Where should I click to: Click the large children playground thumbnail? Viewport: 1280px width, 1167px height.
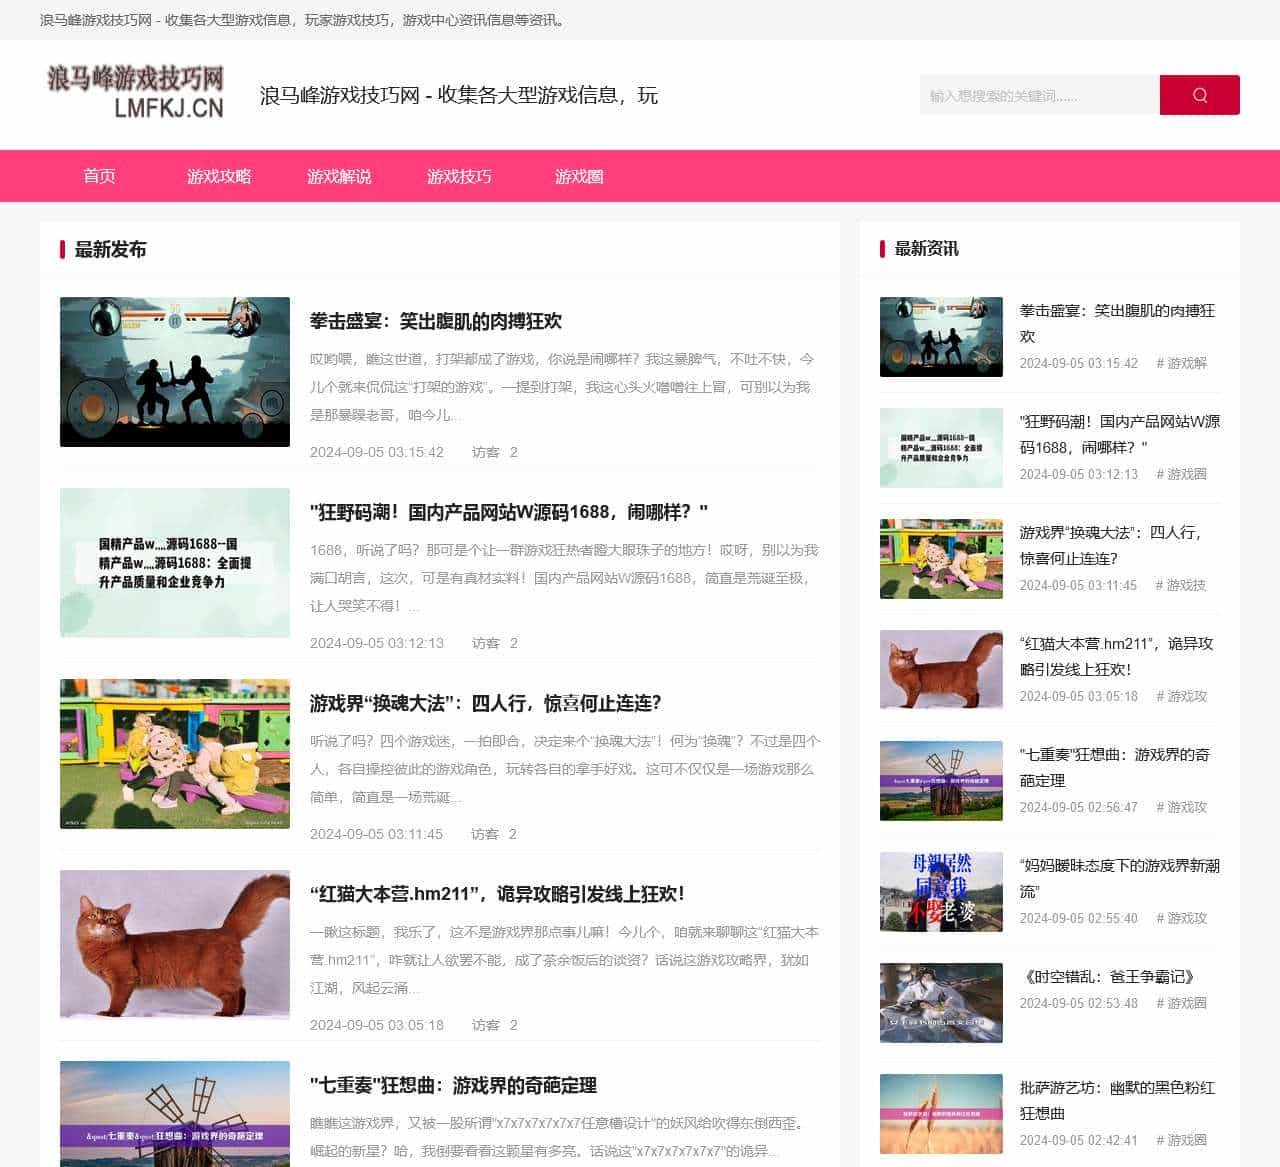coord(175,754)
